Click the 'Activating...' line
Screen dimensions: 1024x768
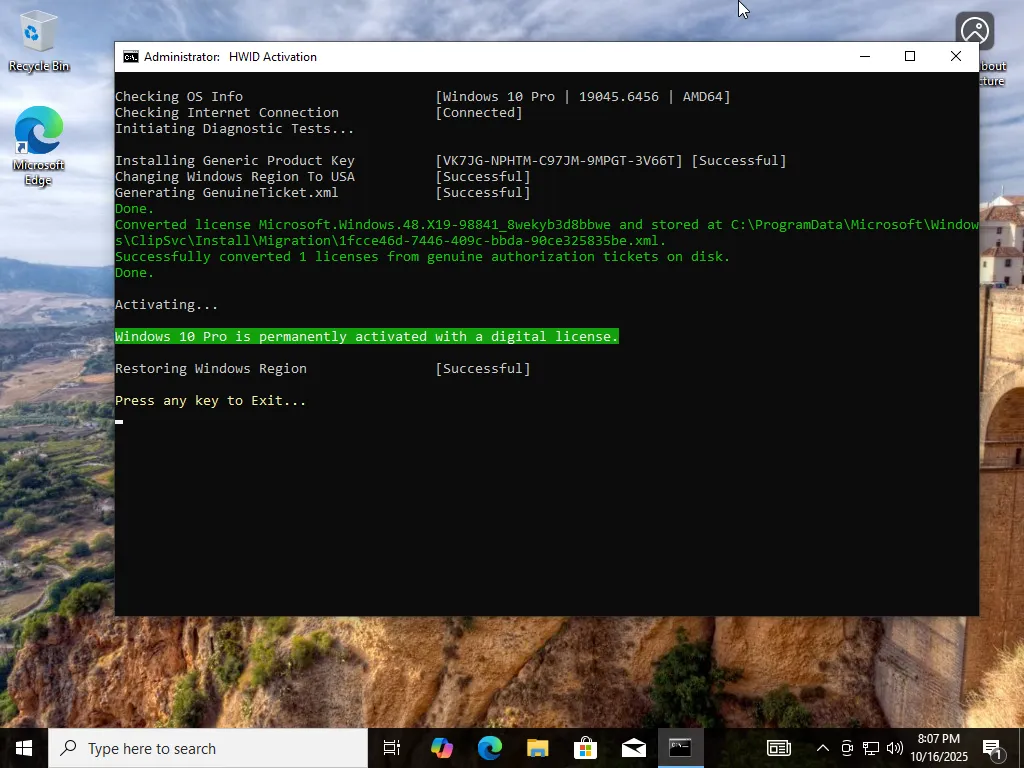point(167,304)
